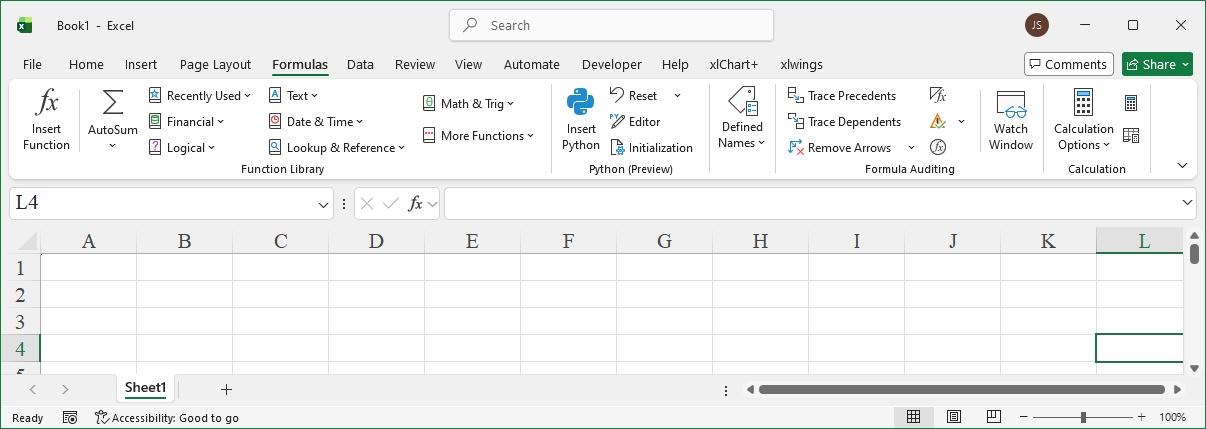Open user account JS avatar
This screenshot has height=429, width=1206.
pos(1037,25)
